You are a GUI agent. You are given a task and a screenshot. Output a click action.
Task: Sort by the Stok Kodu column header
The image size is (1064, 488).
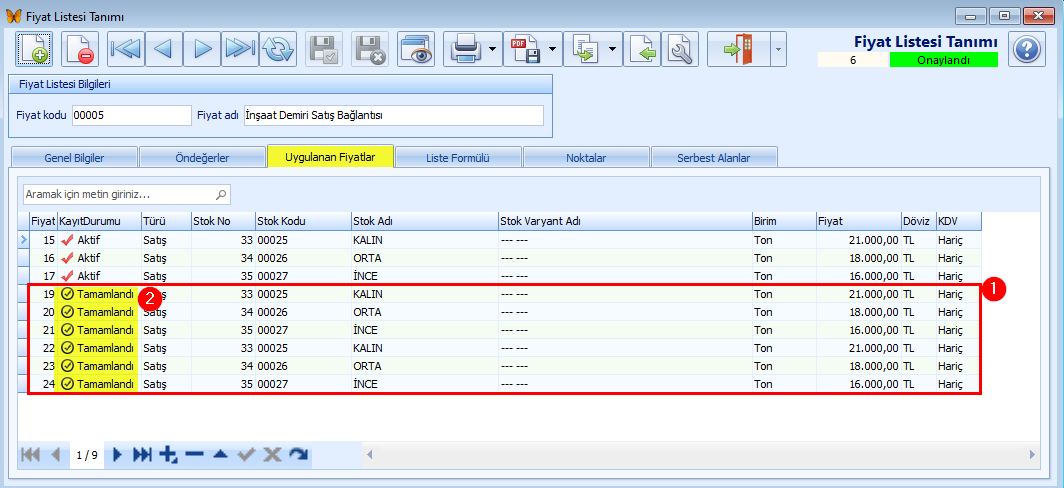point(302,221)
